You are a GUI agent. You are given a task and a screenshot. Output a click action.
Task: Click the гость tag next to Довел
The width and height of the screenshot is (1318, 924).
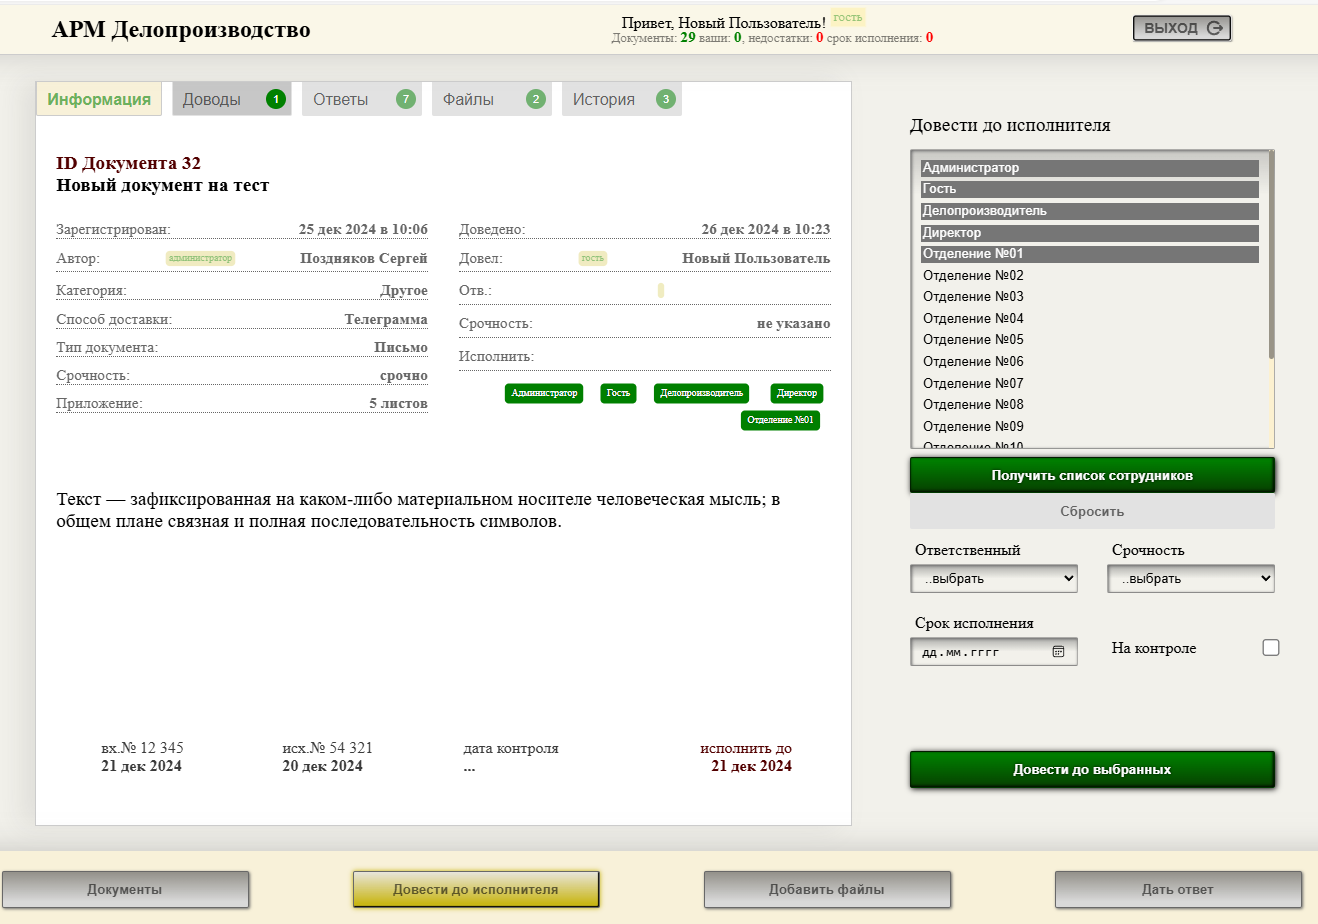click(x=593, y=258)
